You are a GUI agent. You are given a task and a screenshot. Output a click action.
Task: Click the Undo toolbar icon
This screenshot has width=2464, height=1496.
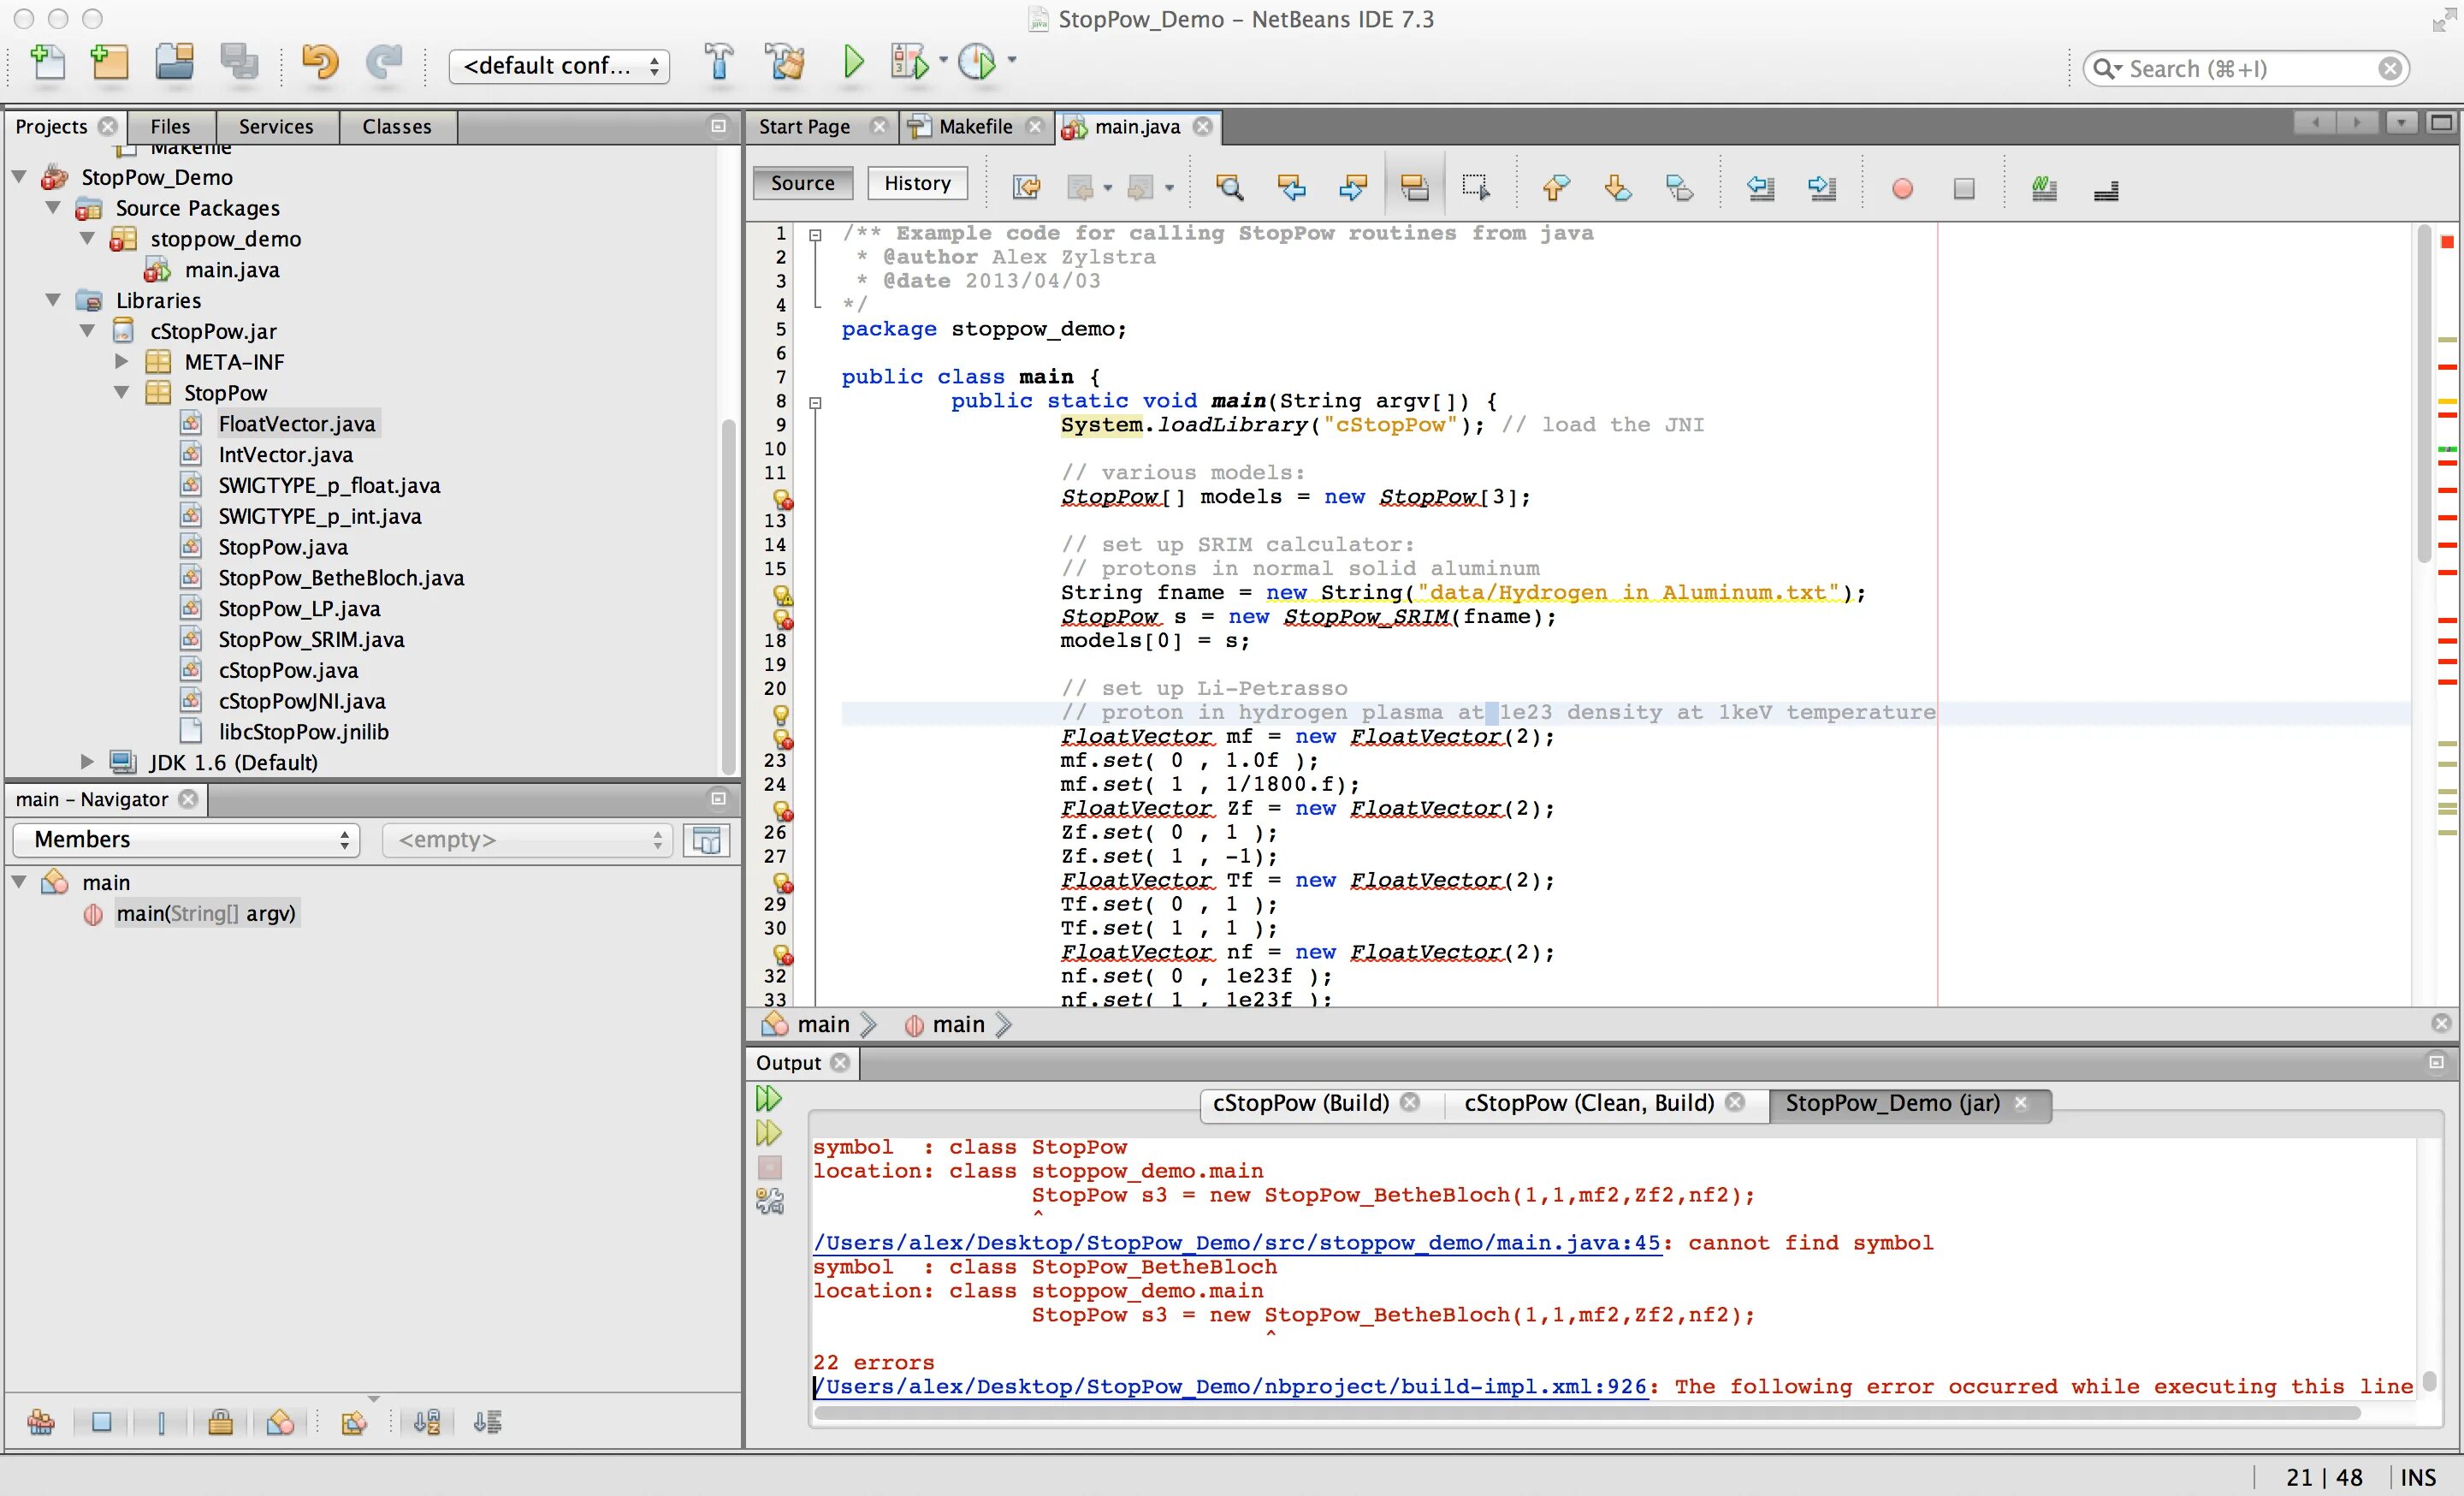point(320,62)
